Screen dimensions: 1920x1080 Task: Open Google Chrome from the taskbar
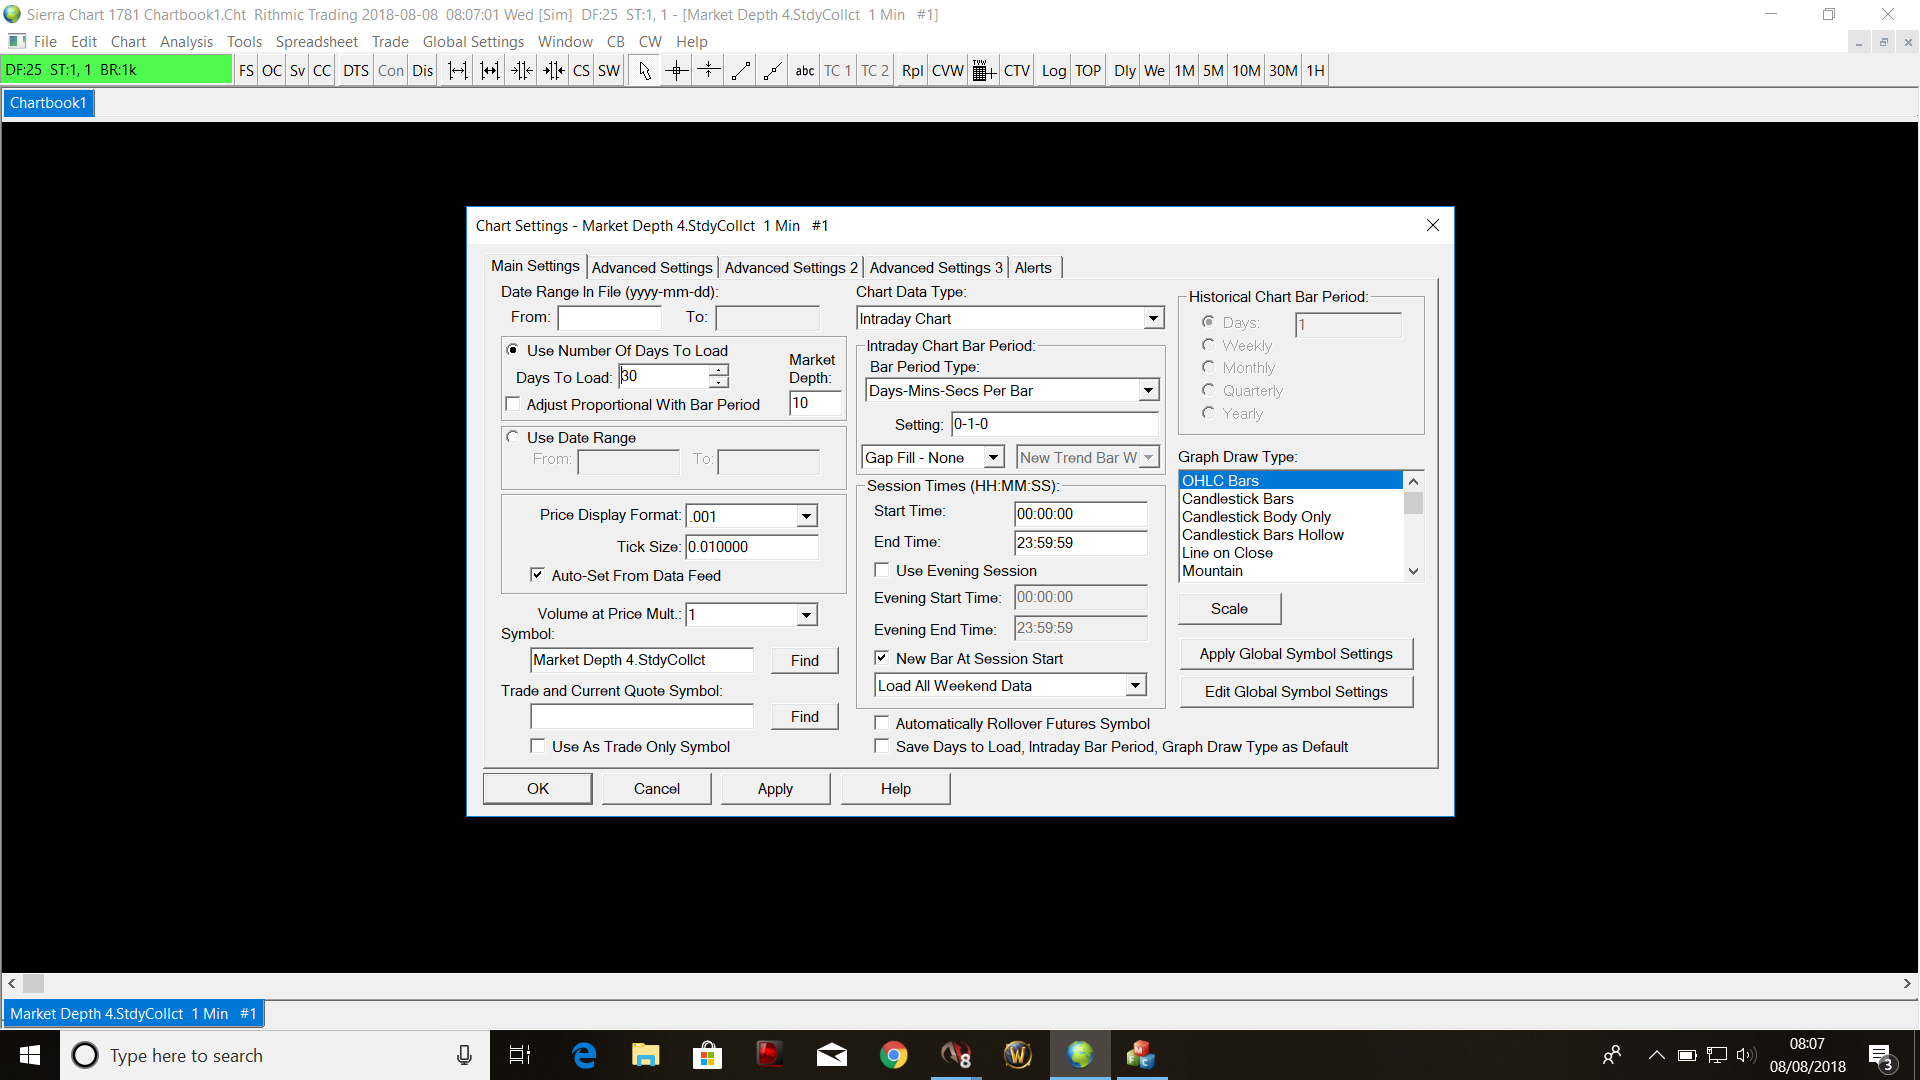tap(893, 1055)
